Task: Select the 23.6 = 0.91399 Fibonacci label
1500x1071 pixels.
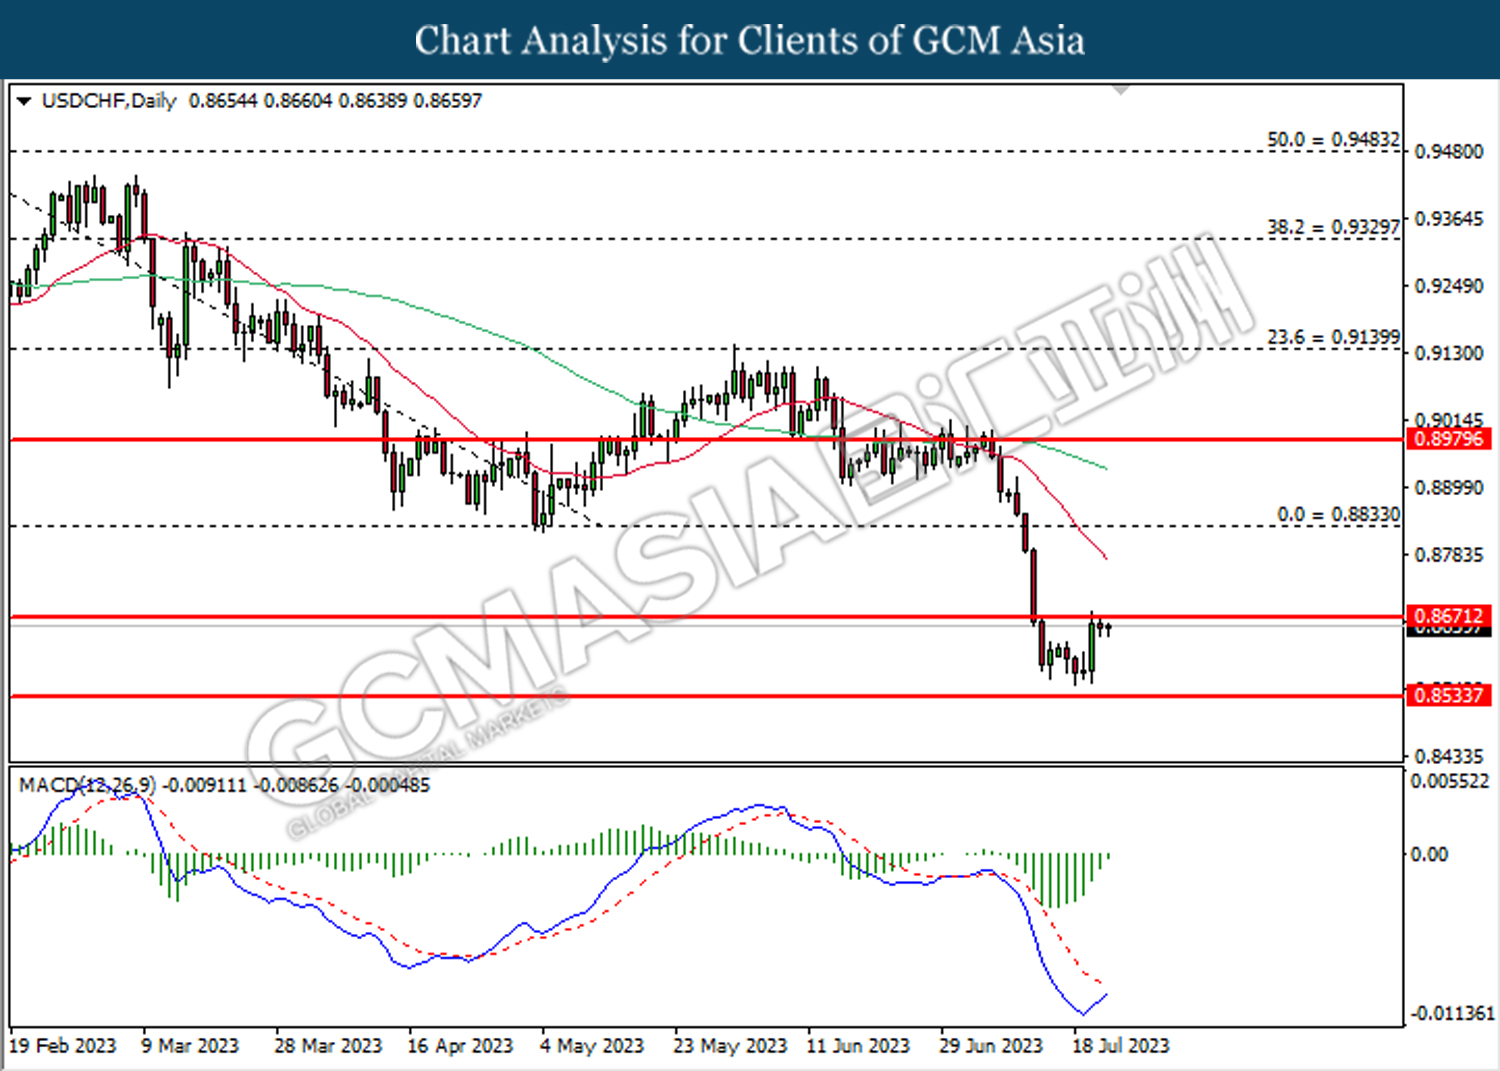Action: tap(1333, 338)
